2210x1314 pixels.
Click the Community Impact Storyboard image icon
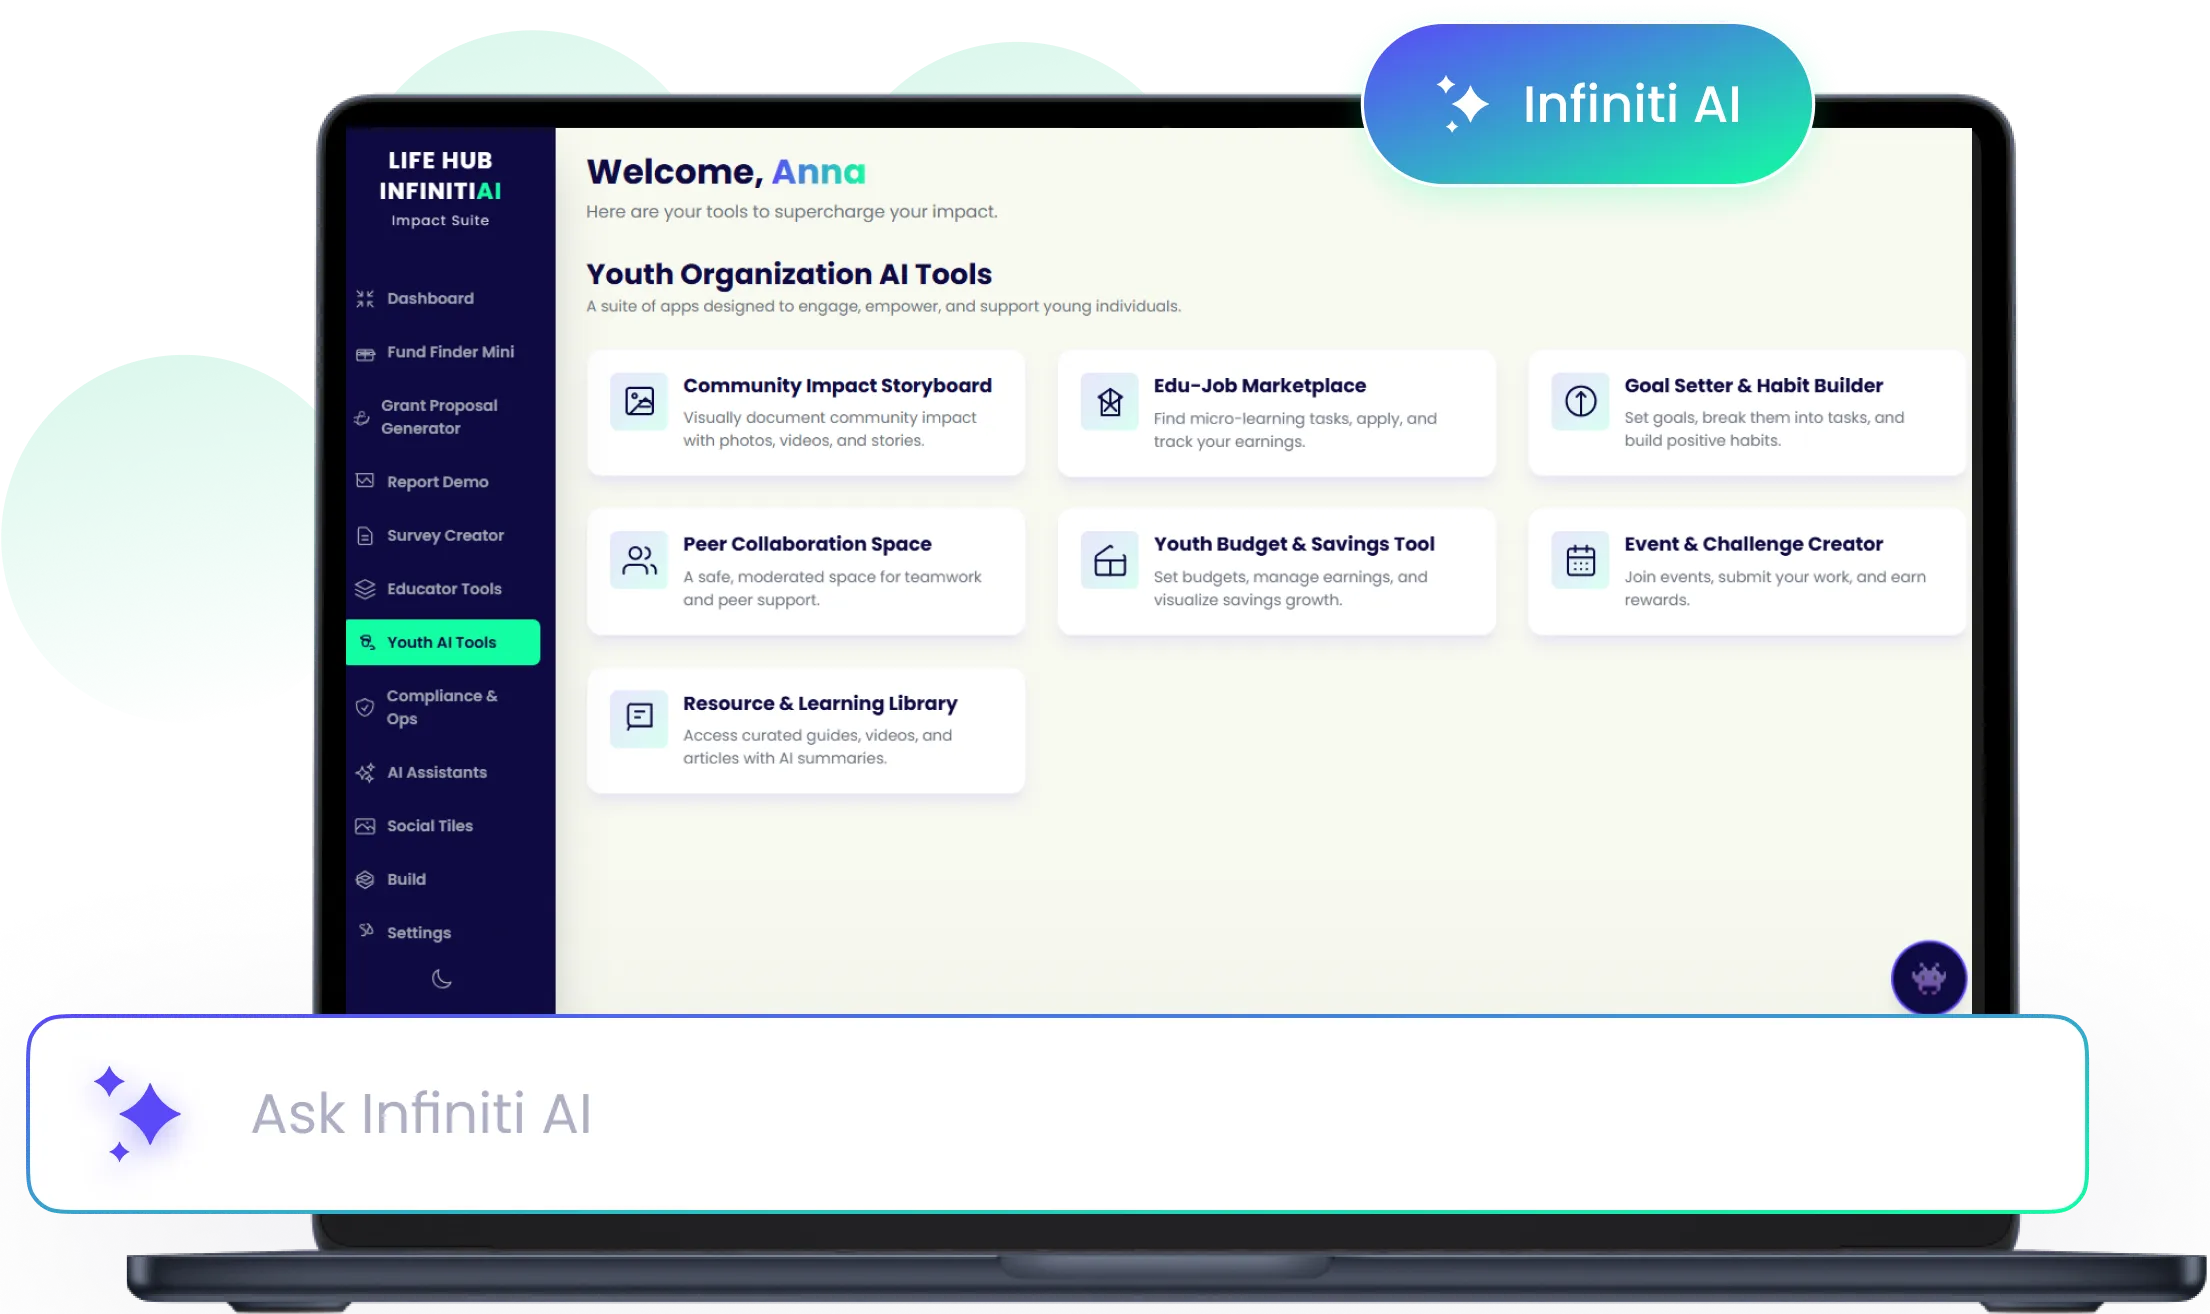pyautogui.click(x=639, y=401)
